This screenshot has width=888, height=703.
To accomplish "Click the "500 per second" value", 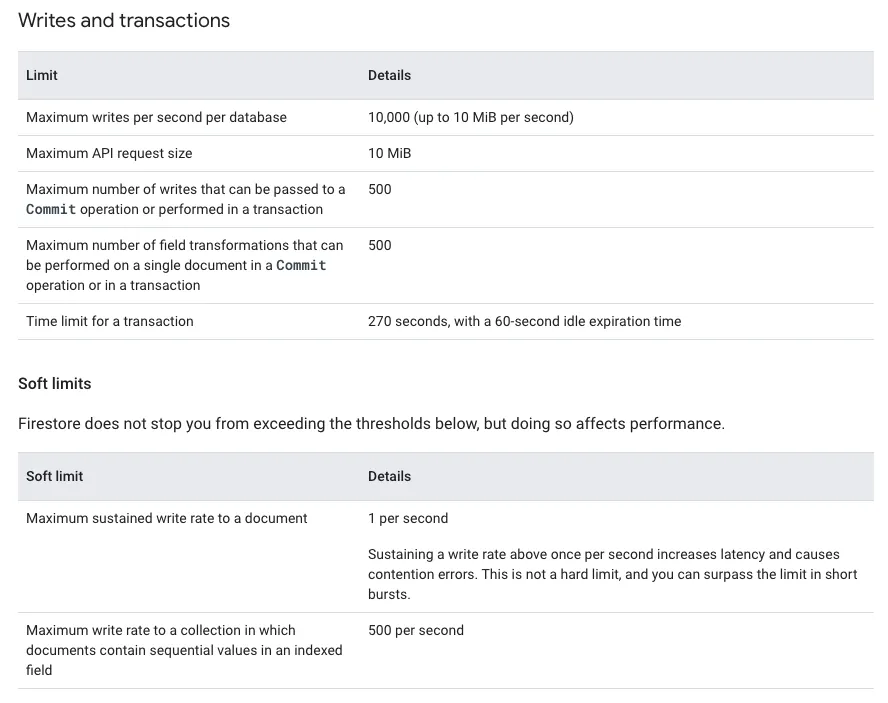I will pos(416,630).
